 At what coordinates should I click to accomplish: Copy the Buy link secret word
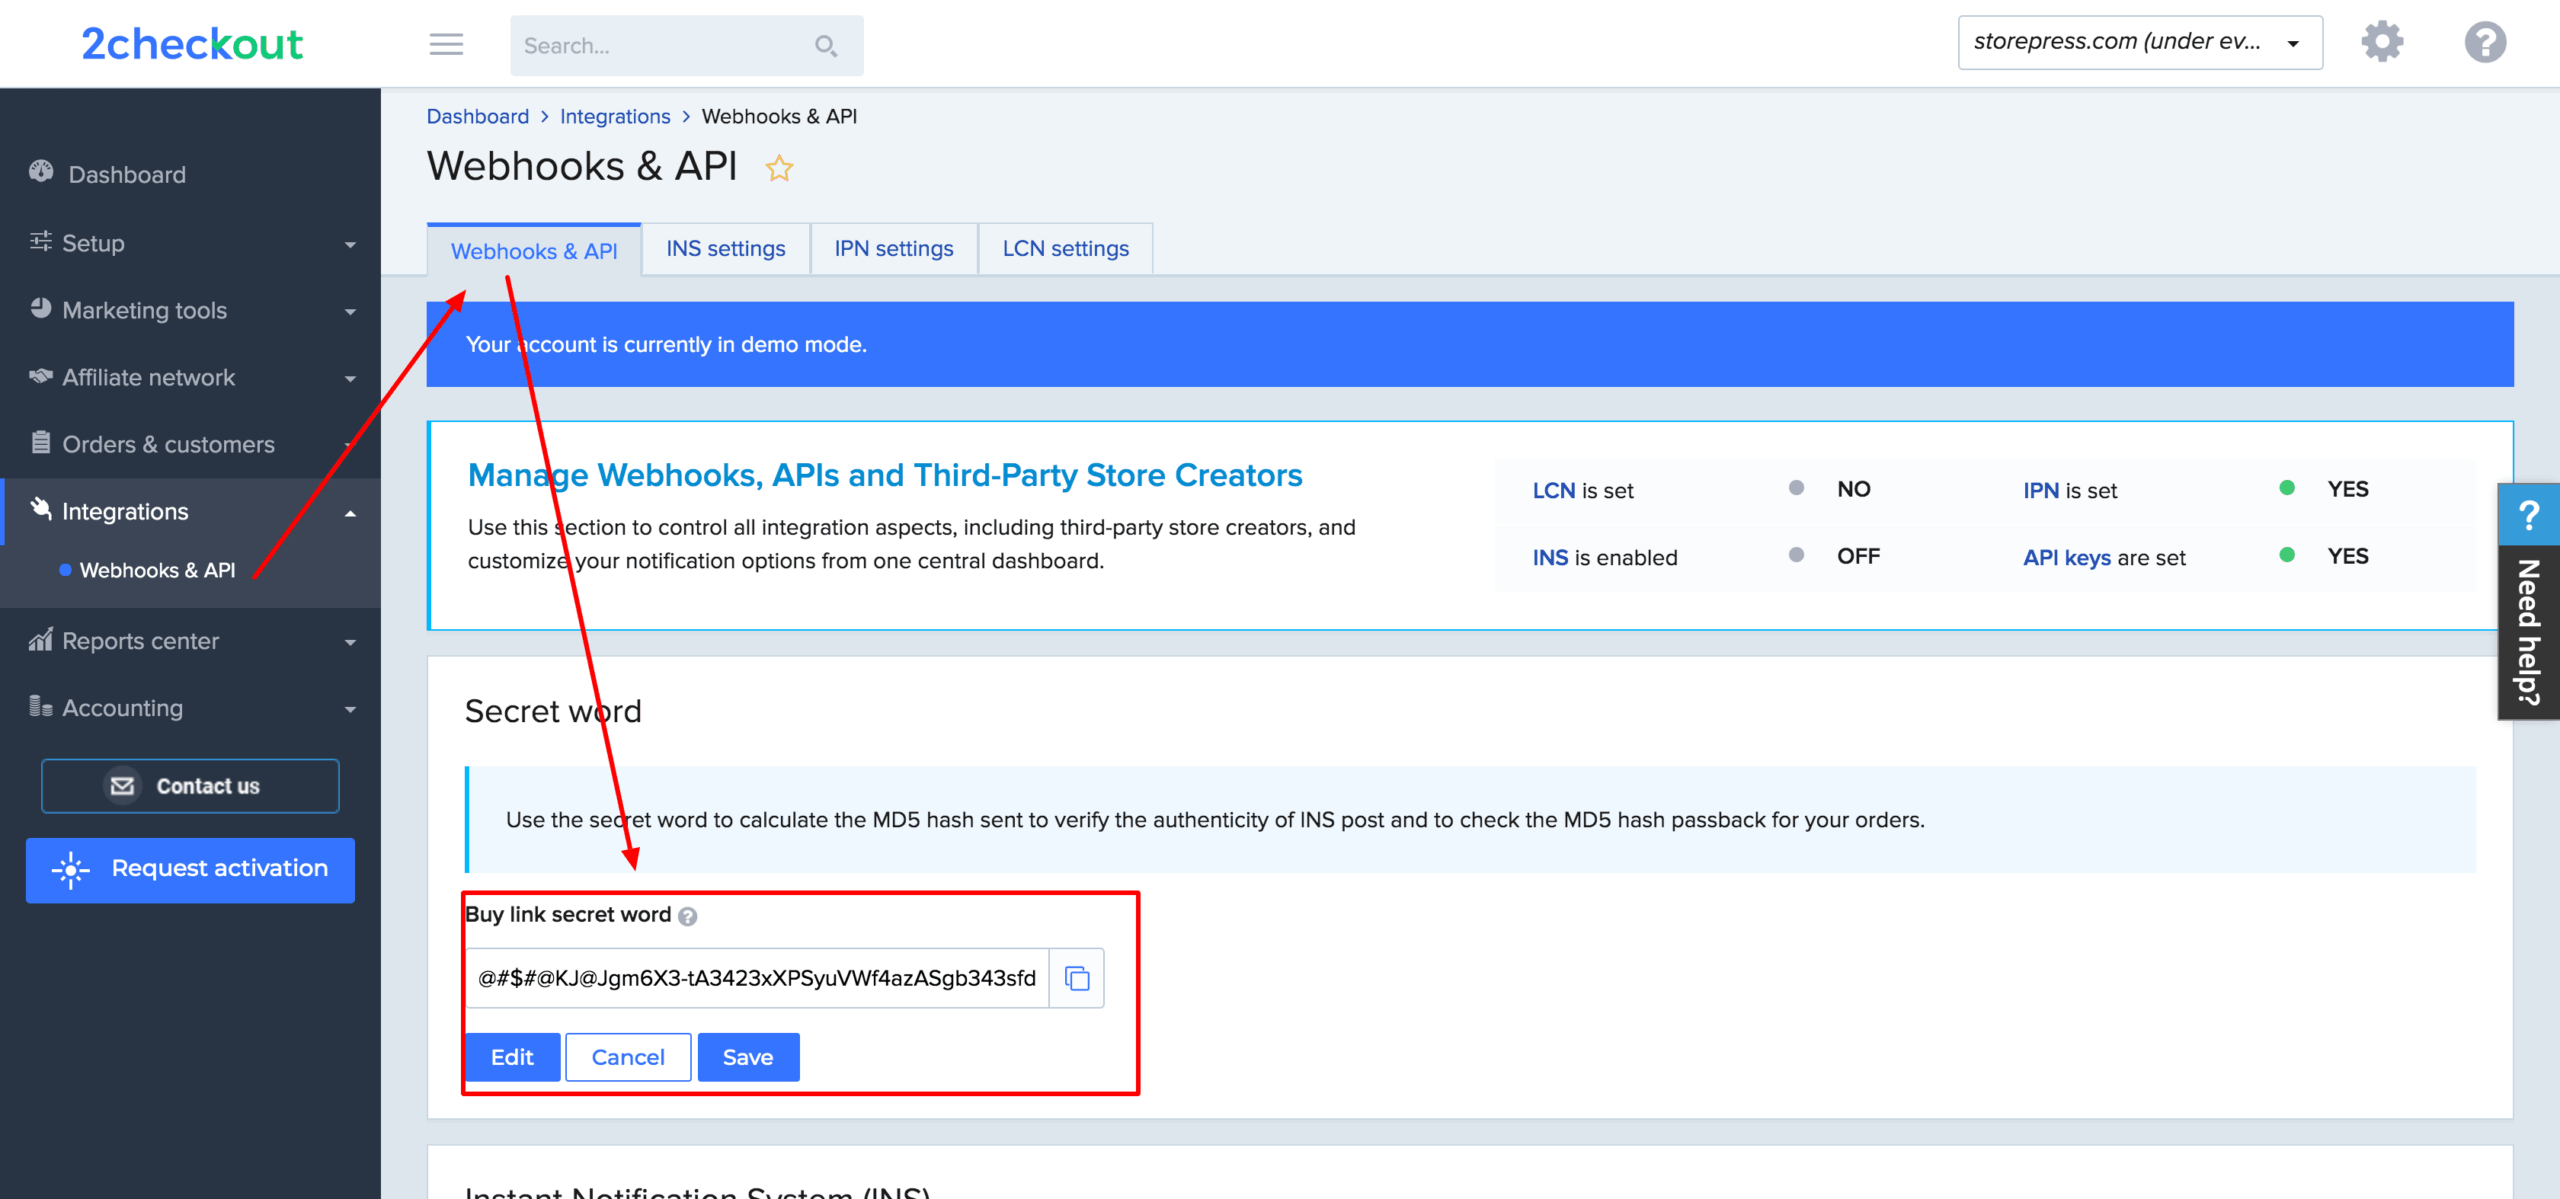coord(1077,978)
